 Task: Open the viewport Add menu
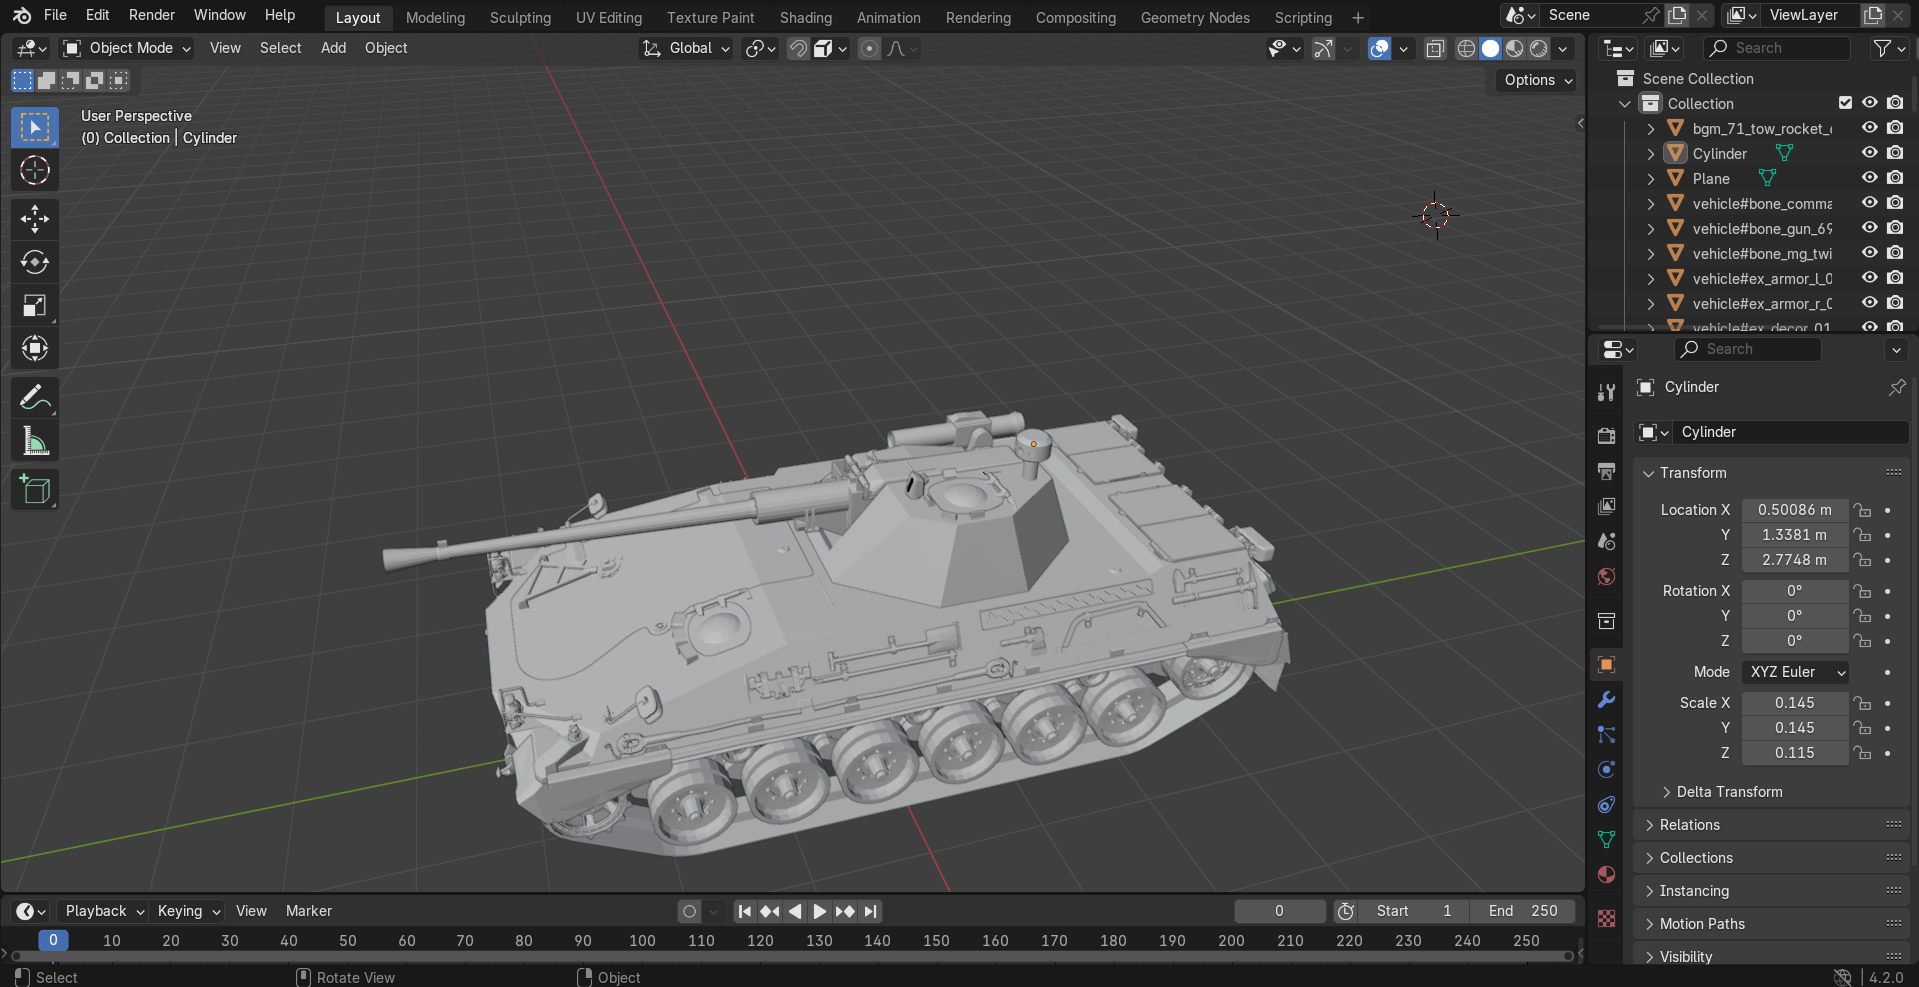point(333,48)
